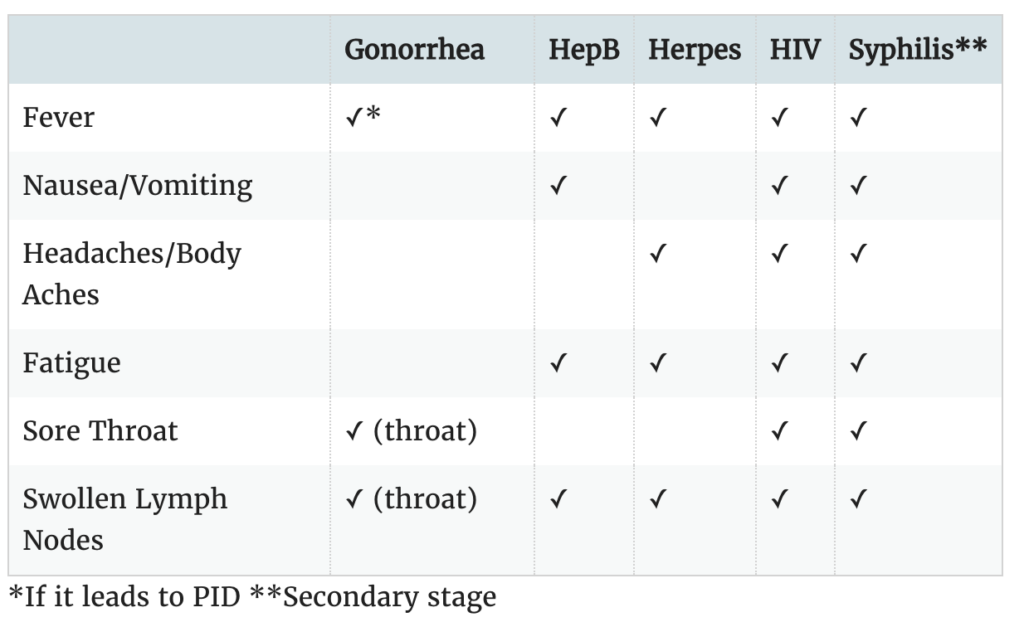
Task: Select the HepB column header
Action: point(584,50)
